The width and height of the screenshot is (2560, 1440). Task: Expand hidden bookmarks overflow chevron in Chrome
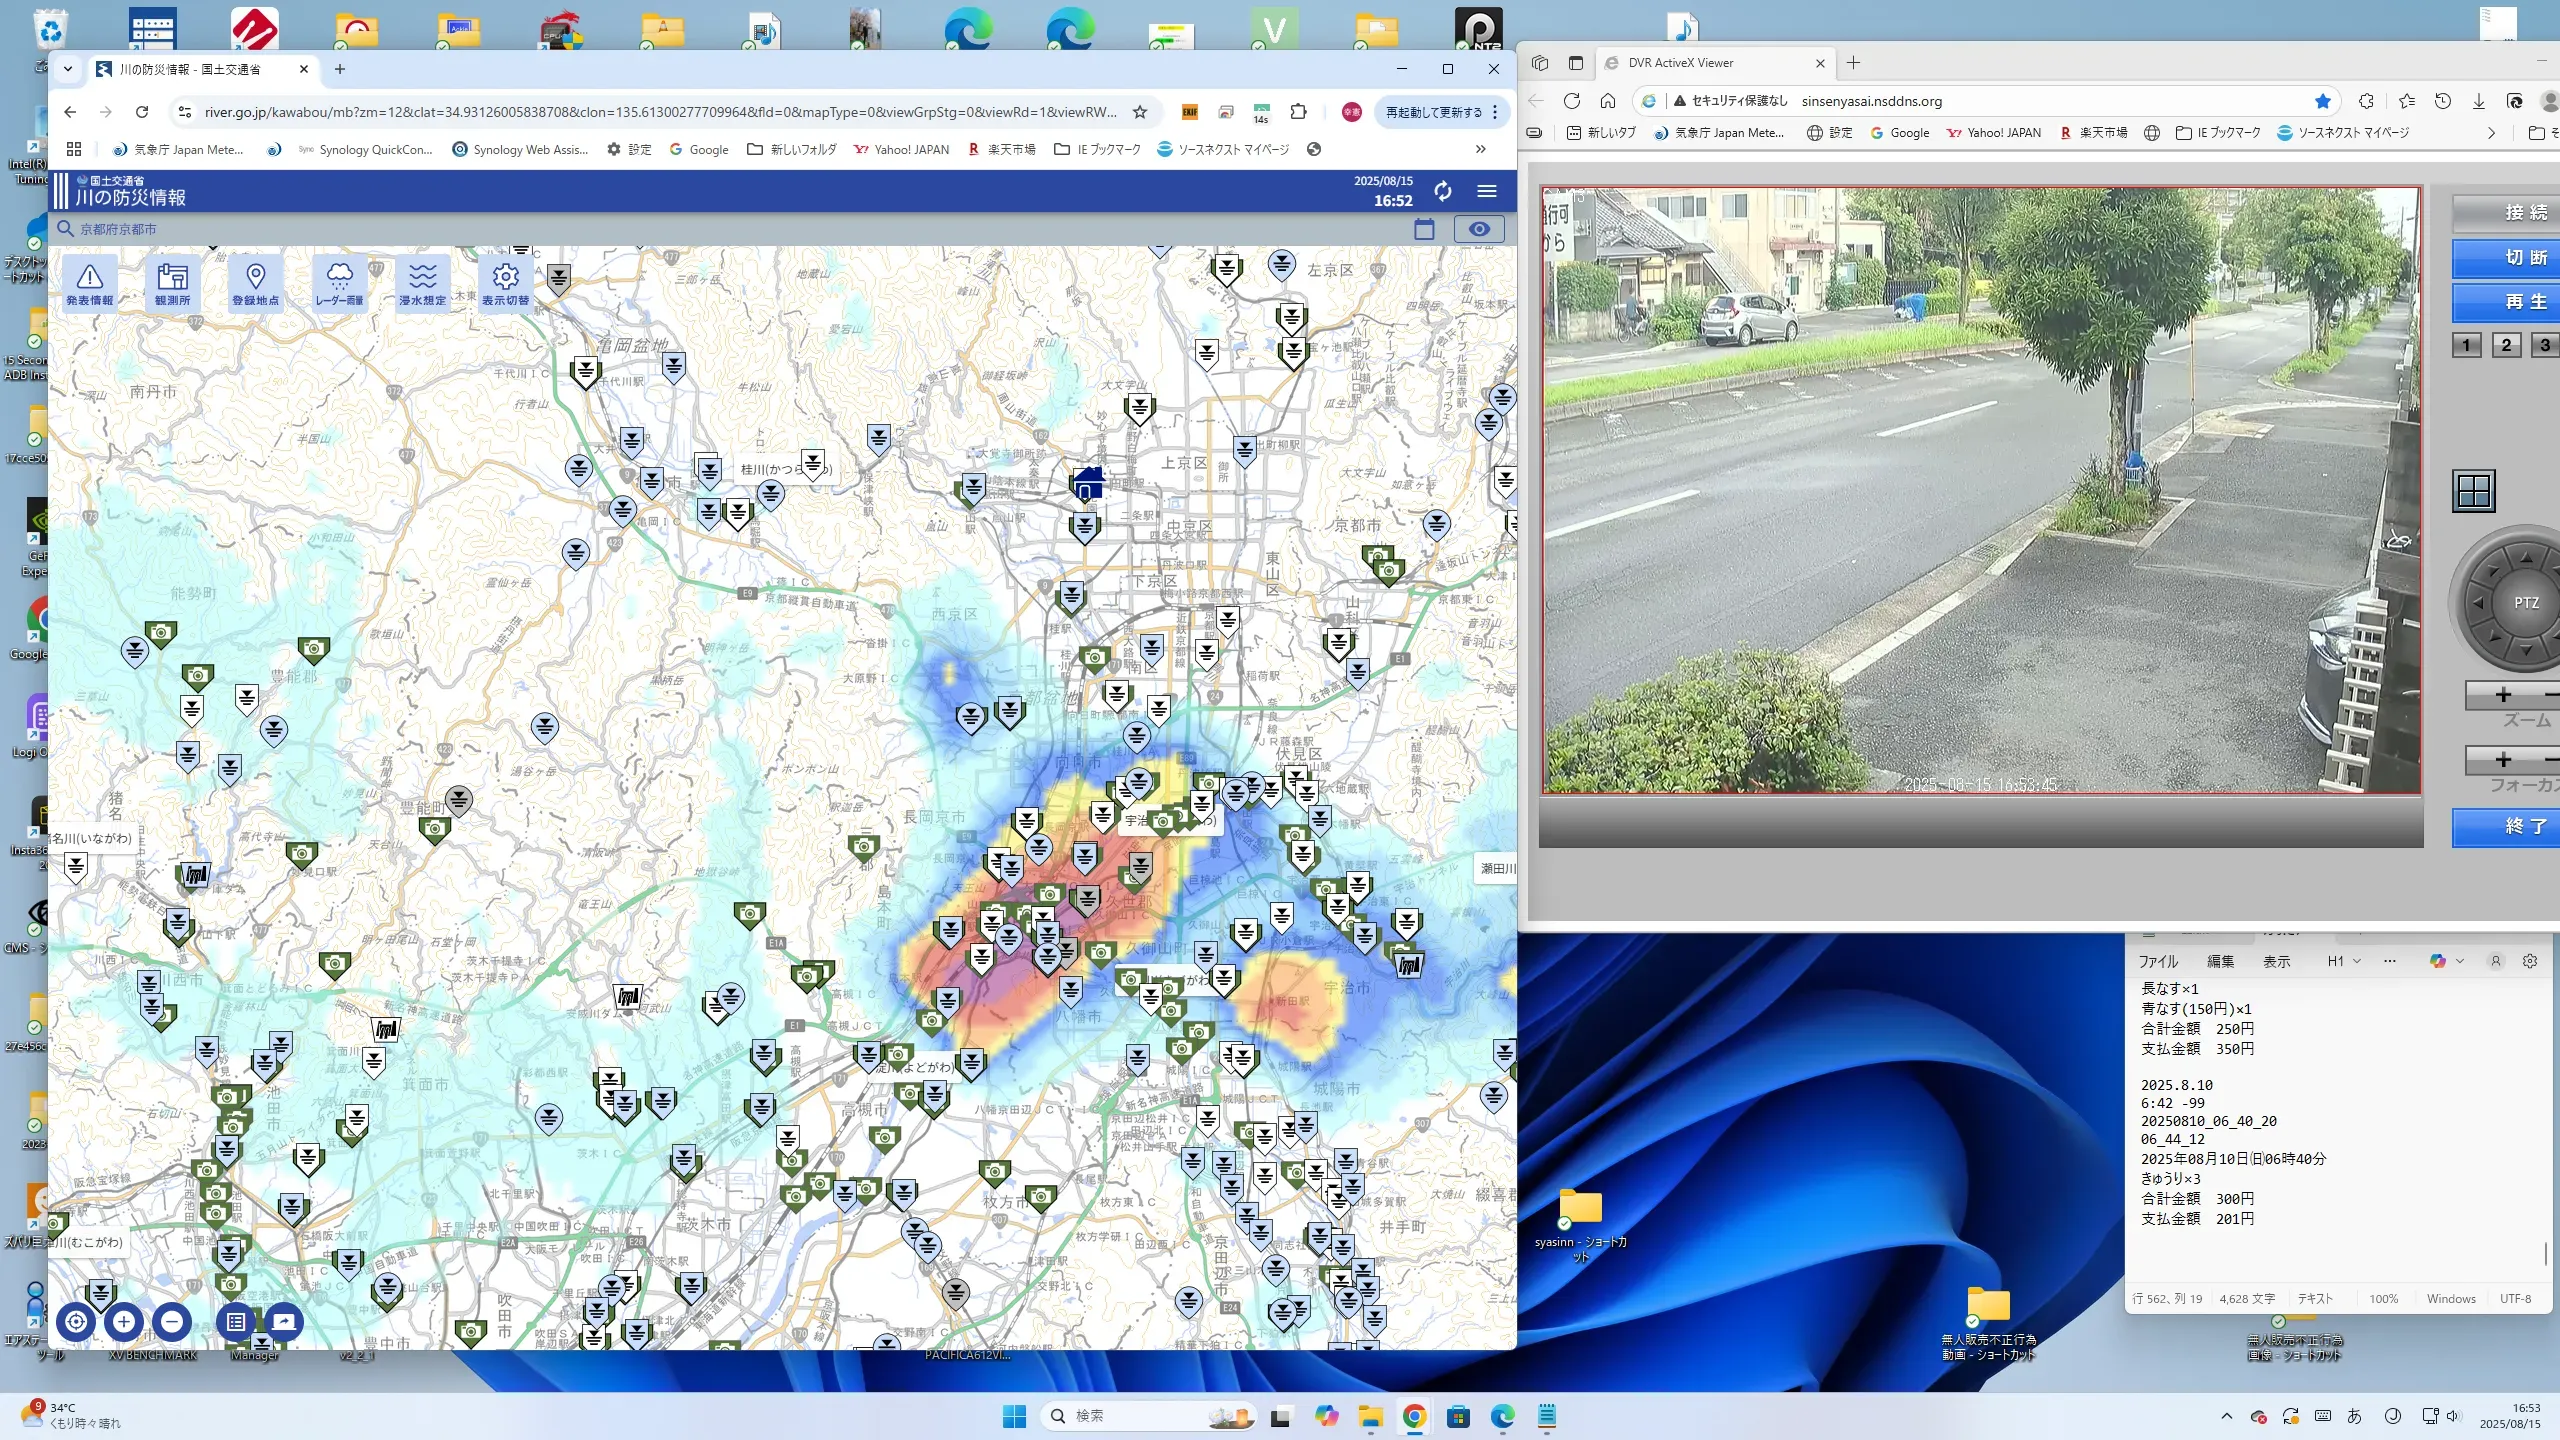1480,149
